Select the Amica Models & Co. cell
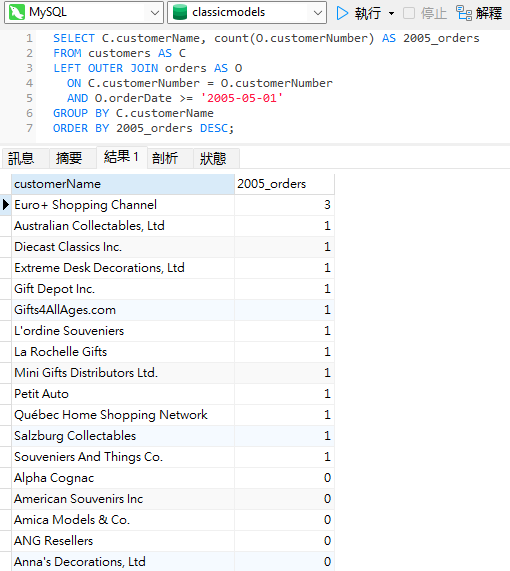 [123, 520]
